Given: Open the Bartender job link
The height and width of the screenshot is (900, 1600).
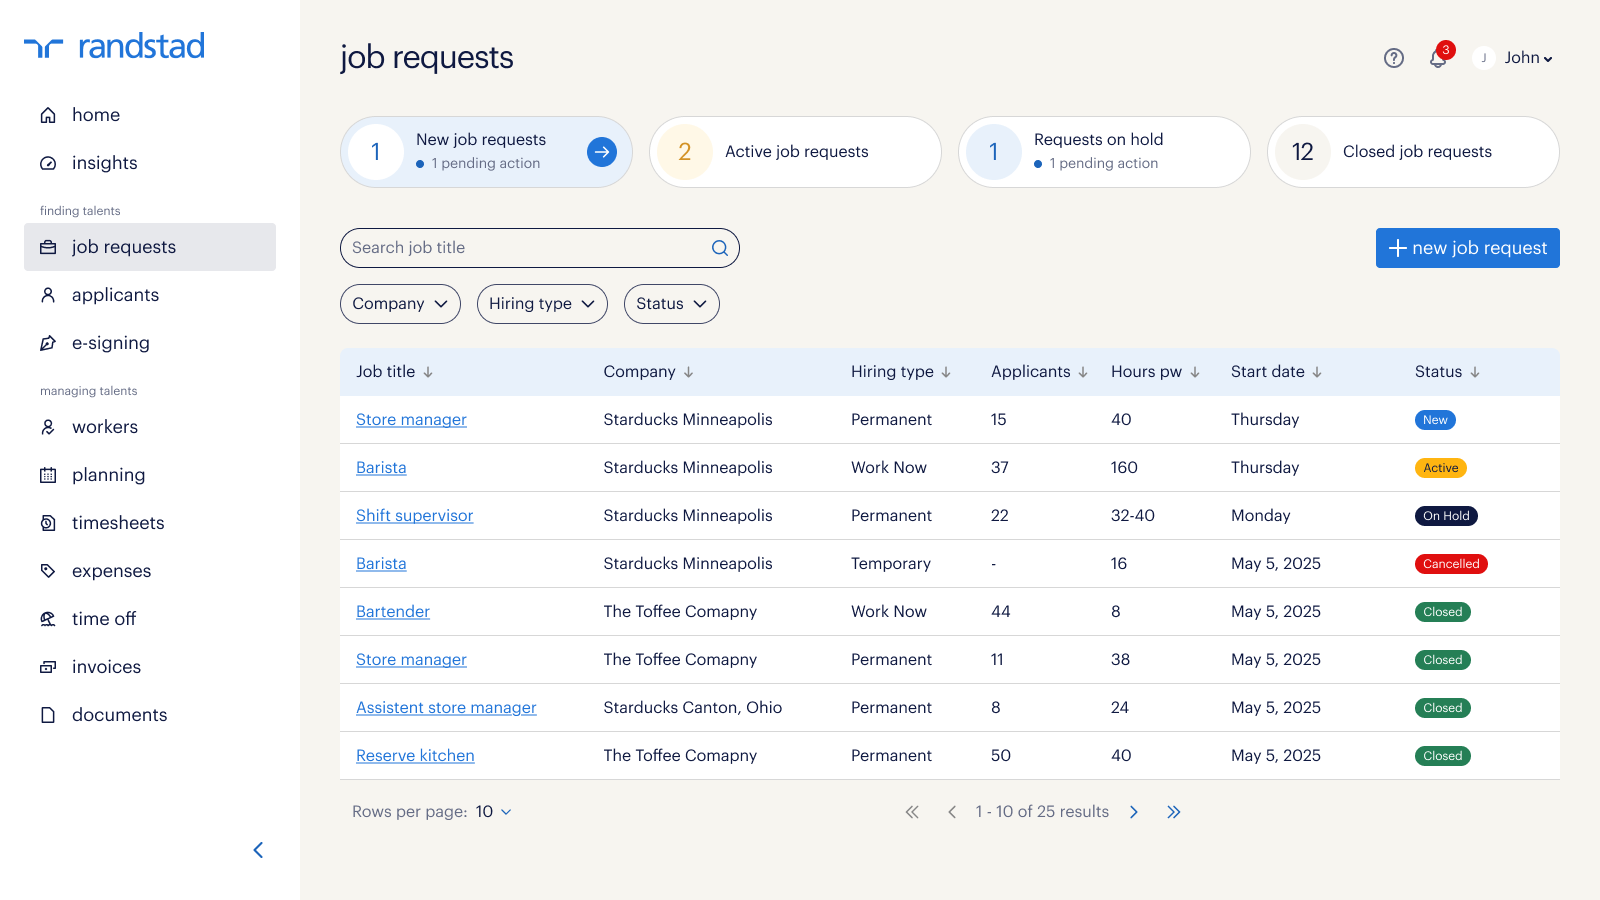Looking at the screenshot, I should pos(393,612).
